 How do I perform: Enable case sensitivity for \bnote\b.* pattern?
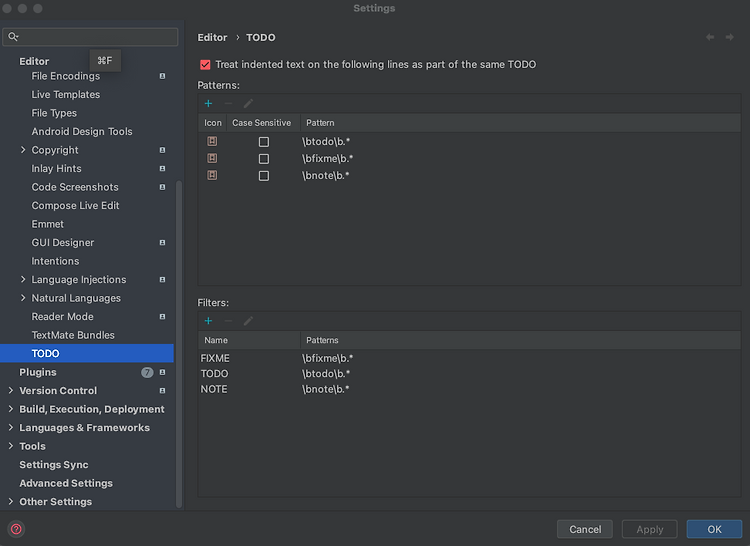[264, 176]
